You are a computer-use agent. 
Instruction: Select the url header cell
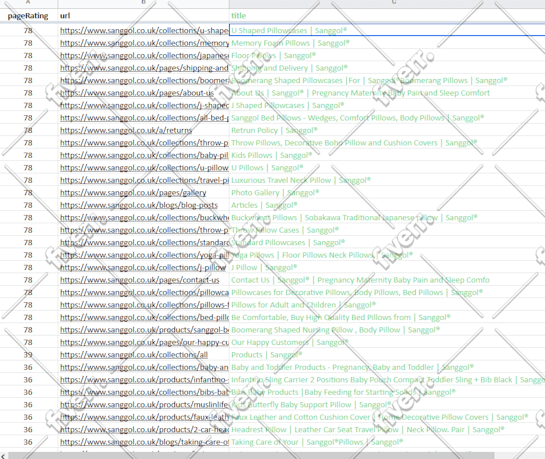(143, 16)
